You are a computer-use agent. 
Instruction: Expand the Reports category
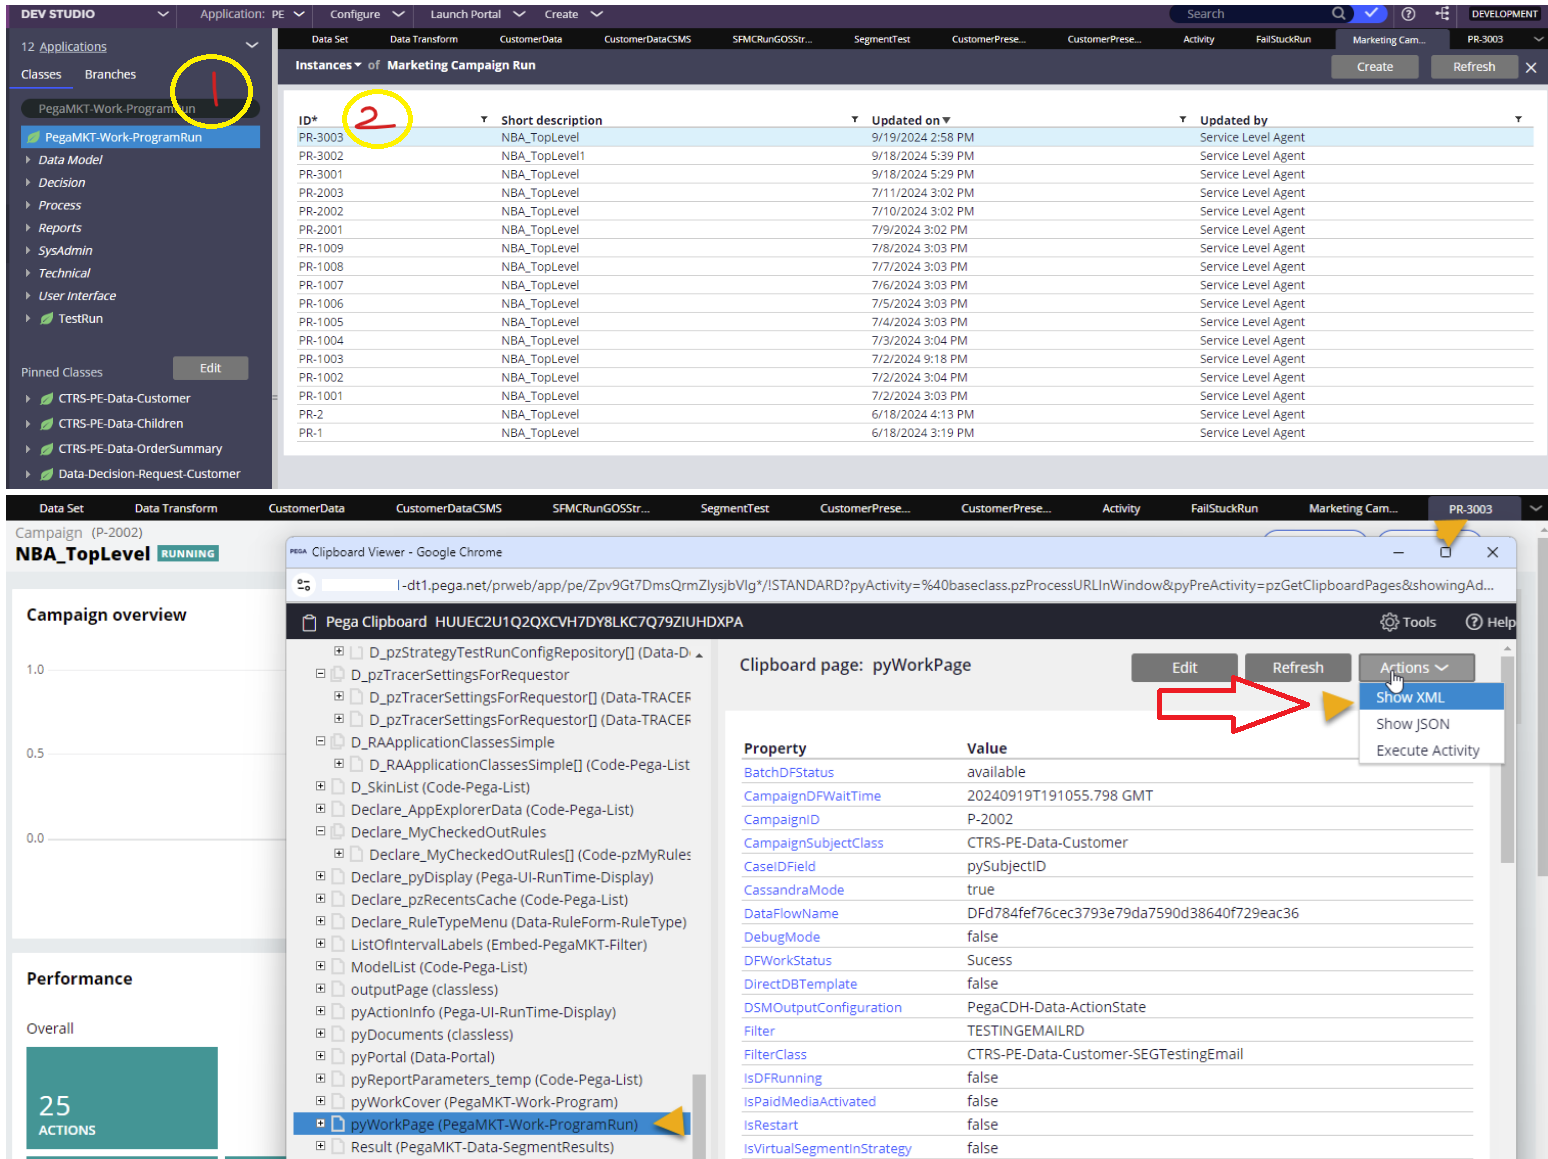[28, 228]
